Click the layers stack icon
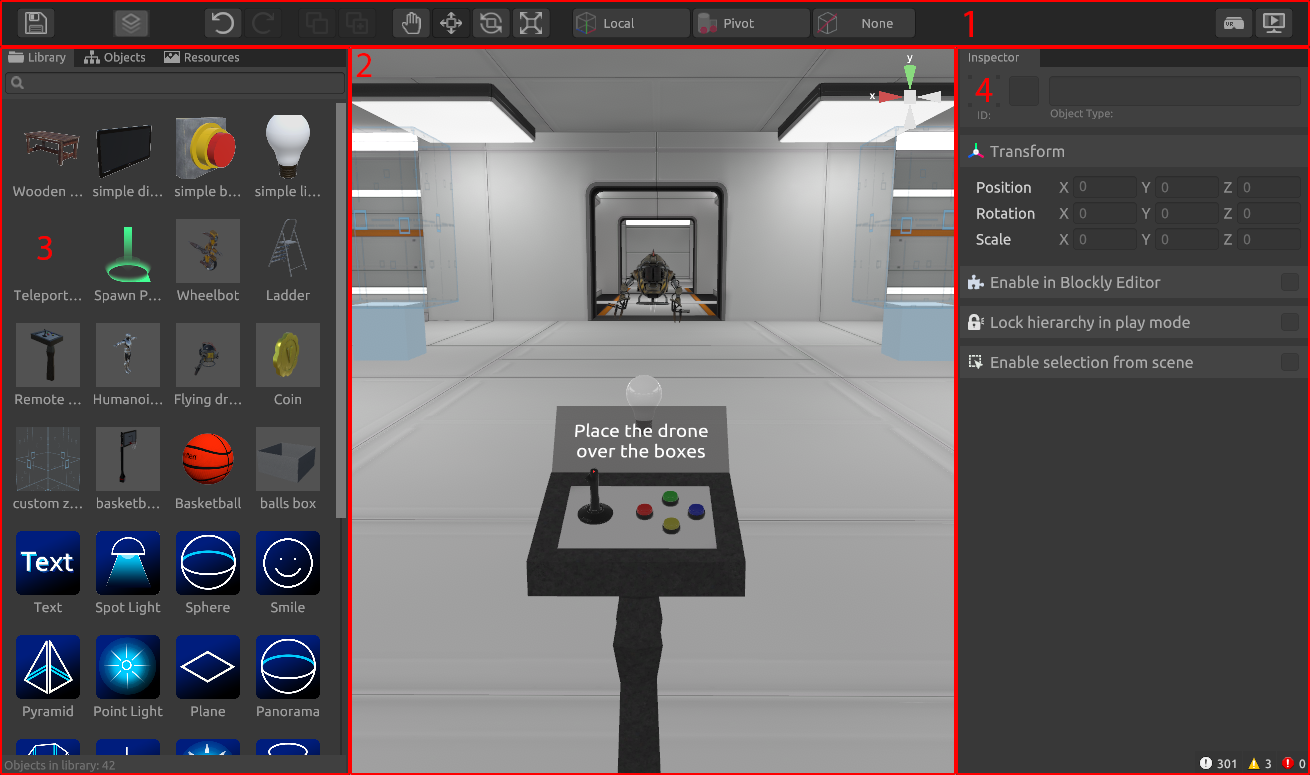The height and width of the screenshot is (775, 1310). tap(131, 23)
